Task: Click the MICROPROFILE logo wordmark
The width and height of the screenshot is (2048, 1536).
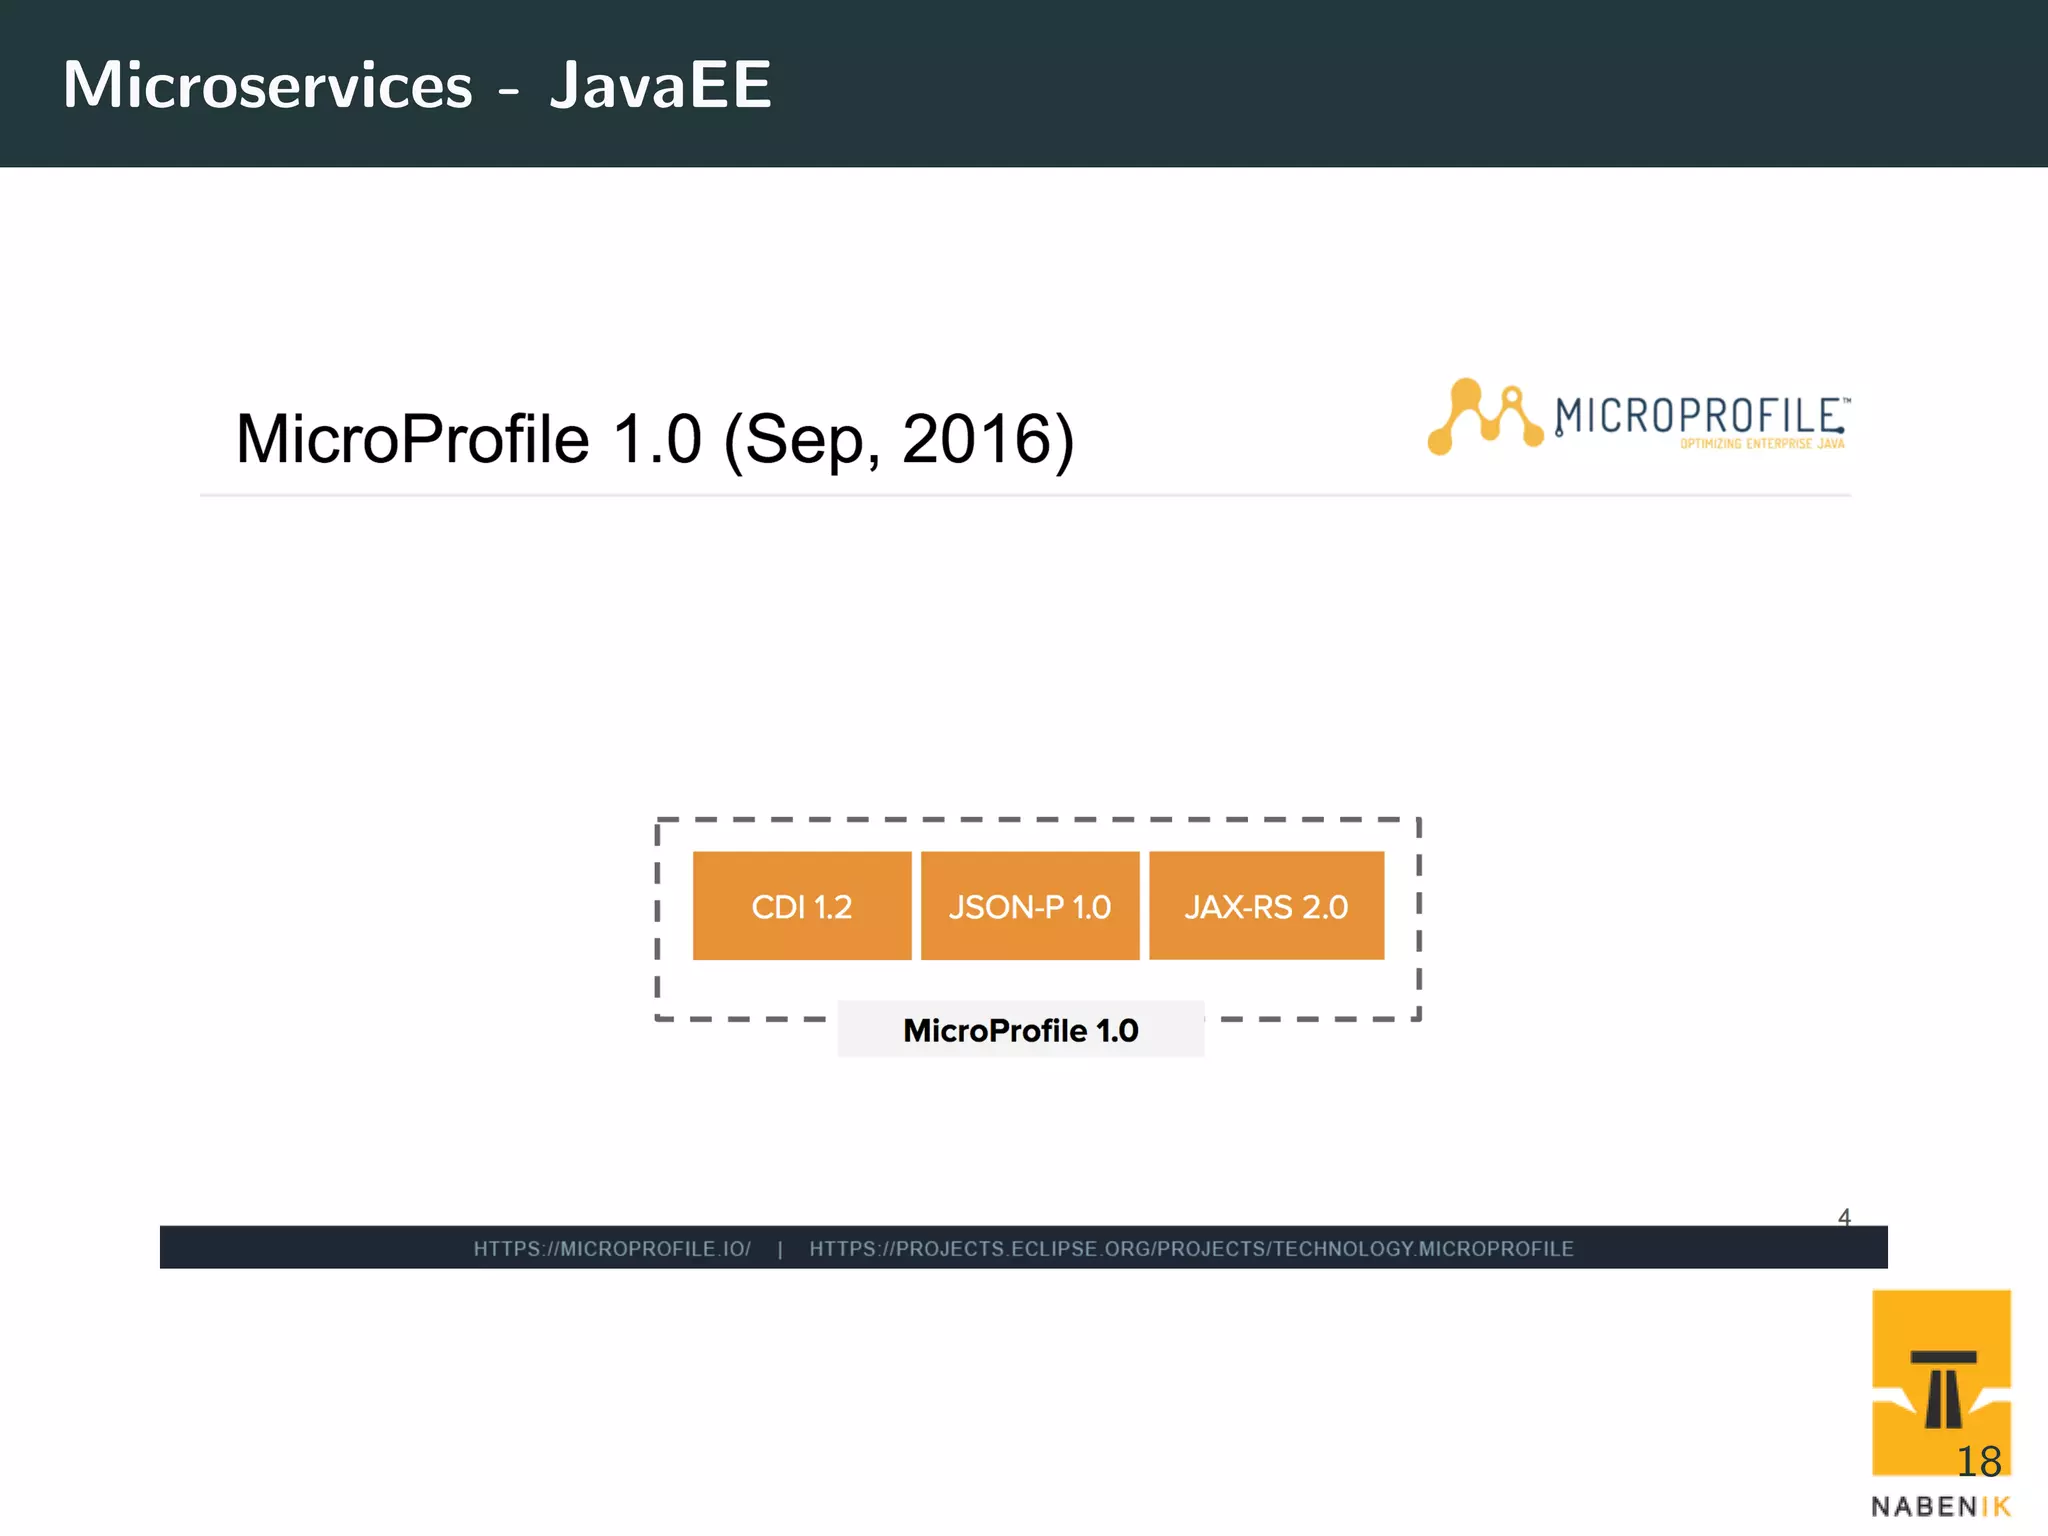Action: 1698,415
